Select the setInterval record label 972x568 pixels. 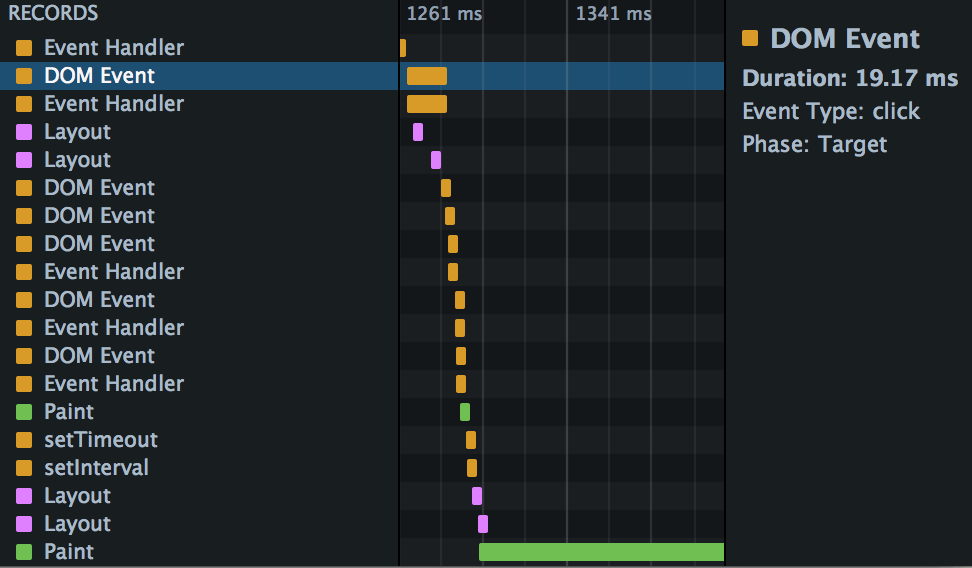(x=96, y=468)
